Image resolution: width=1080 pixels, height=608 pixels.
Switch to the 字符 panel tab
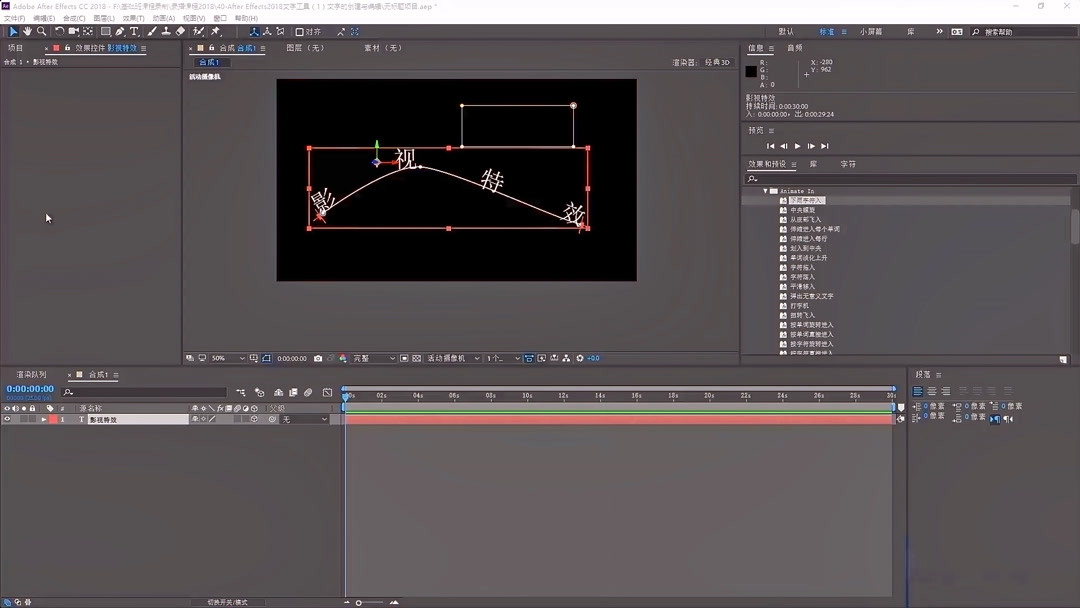coord(848,164)
